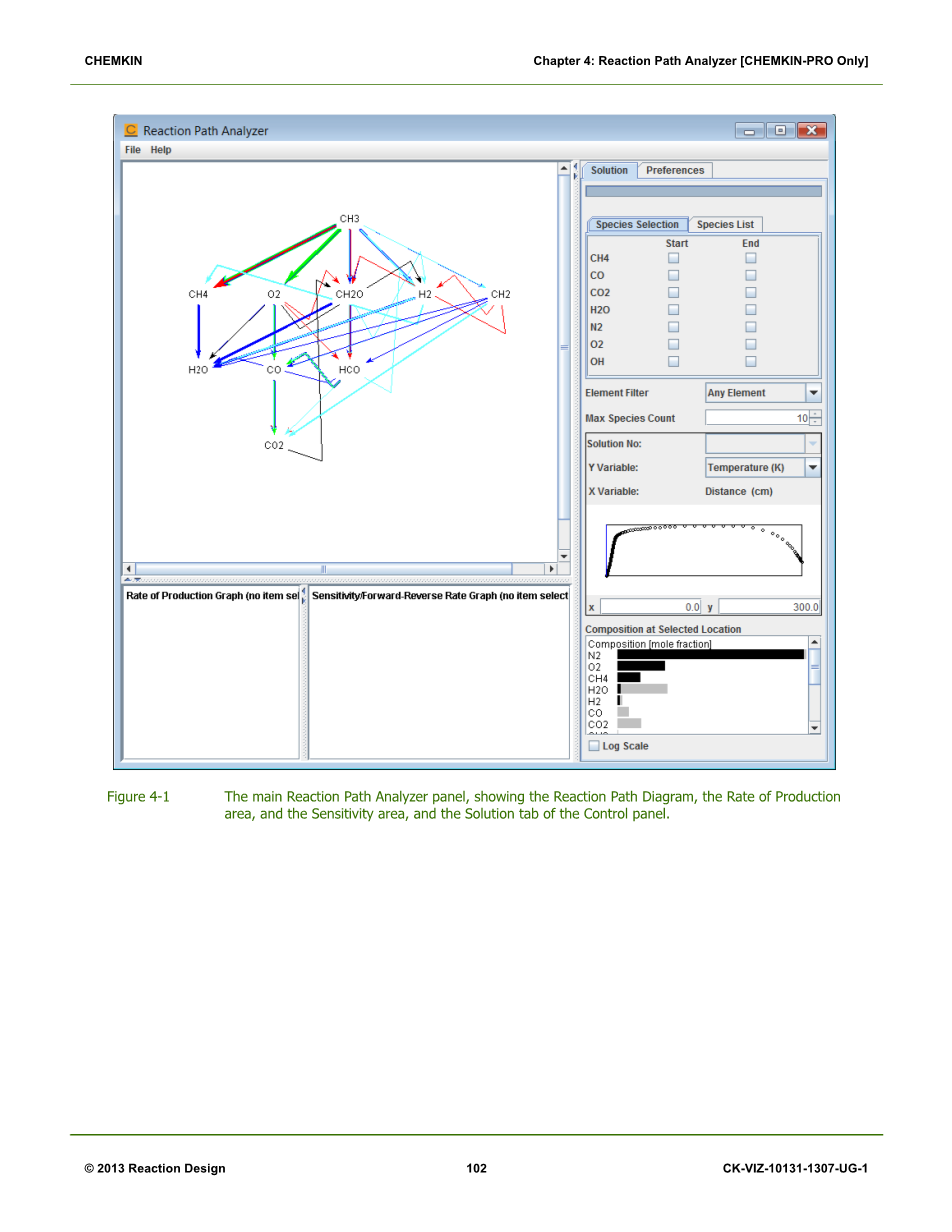Click the temperature profile plot
Image resolution: width=952 pixels, height=1232 pixels.
point(704,550)
